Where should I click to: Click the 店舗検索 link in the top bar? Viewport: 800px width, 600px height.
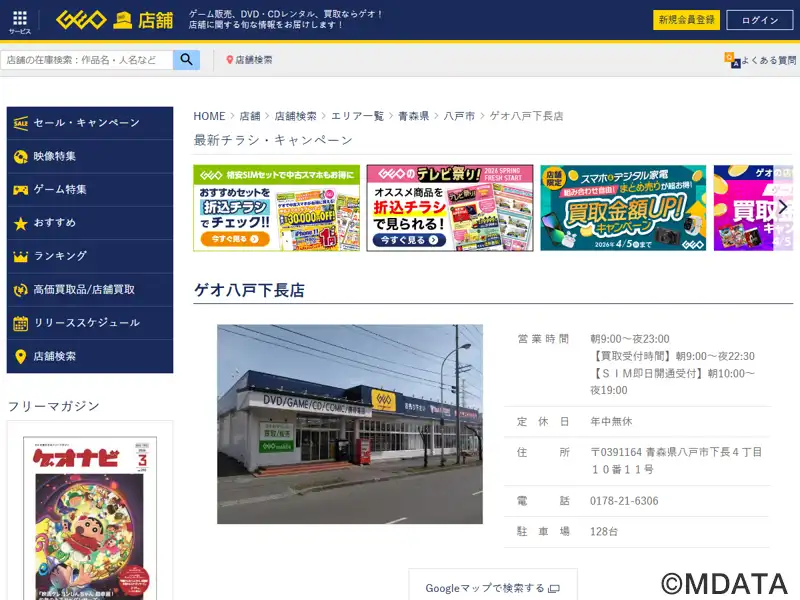(249, 60)
